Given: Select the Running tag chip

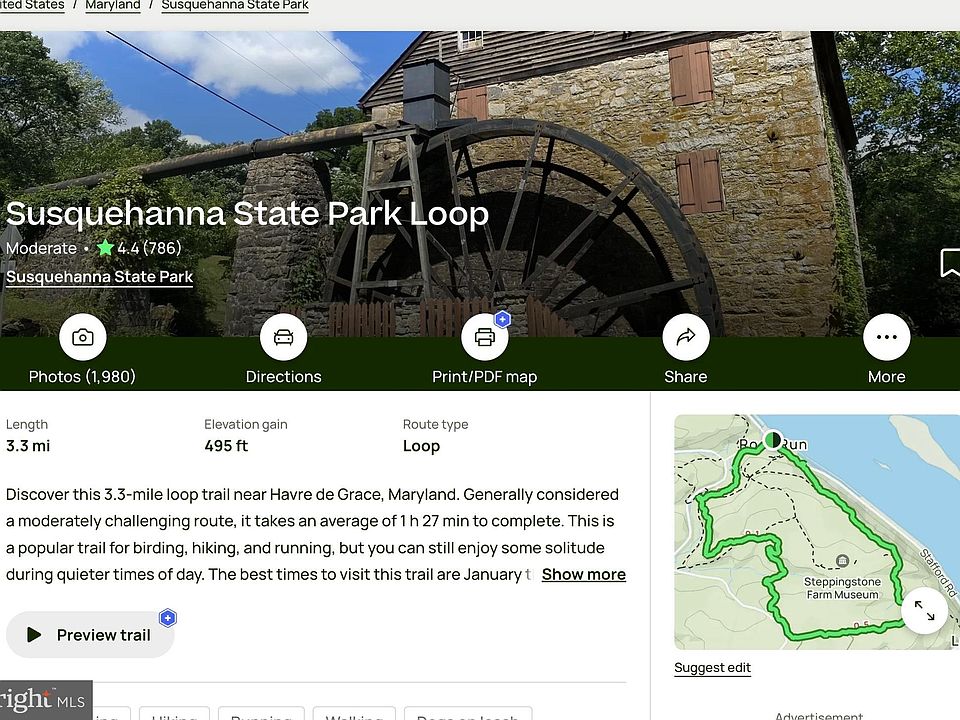Looking at the screenshot, I should tap(261, 714).
